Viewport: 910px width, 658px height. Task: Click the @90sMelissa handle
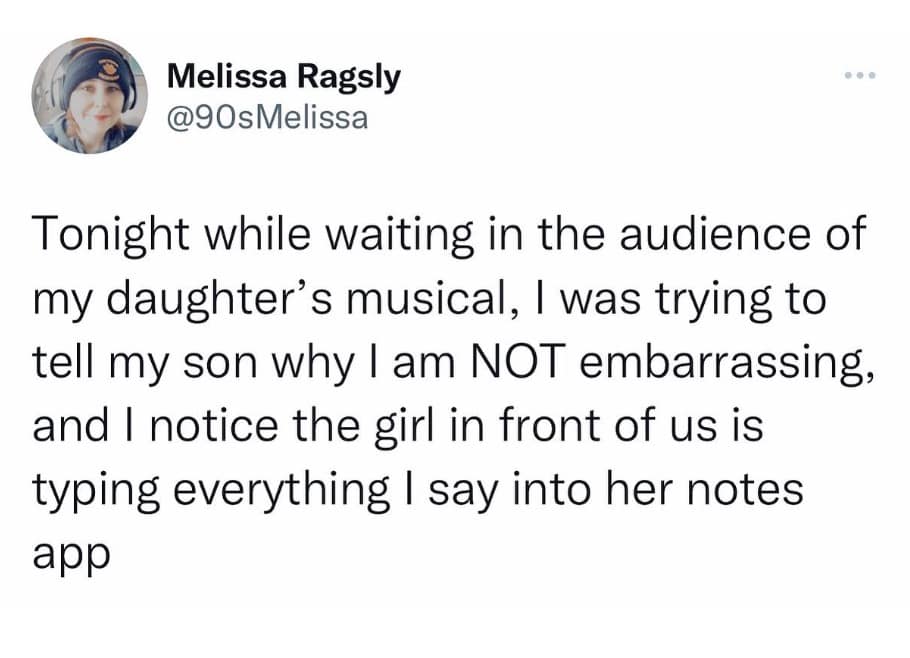pyautogui.click(x=267, y=117)
